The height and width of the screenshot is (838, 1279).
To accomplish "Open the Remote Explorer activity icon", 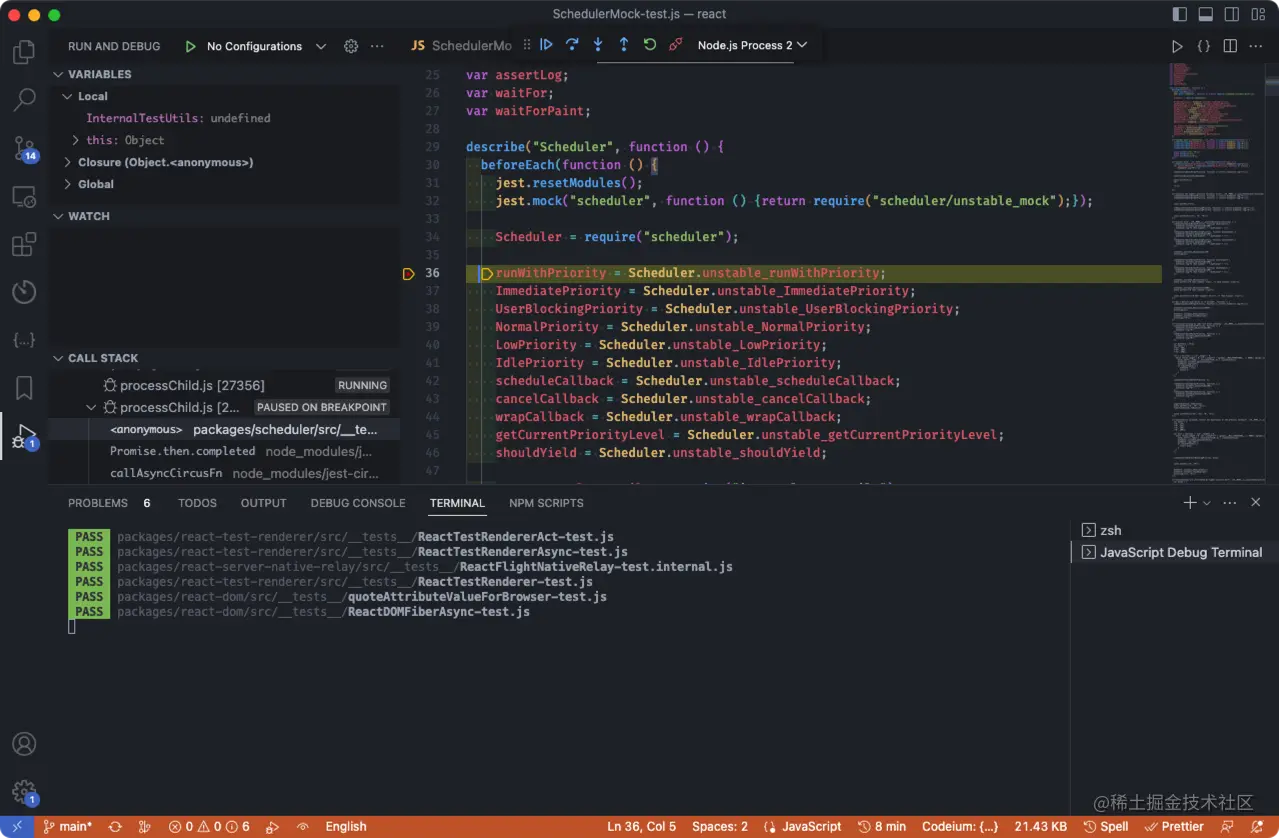I will coord(24,197).
